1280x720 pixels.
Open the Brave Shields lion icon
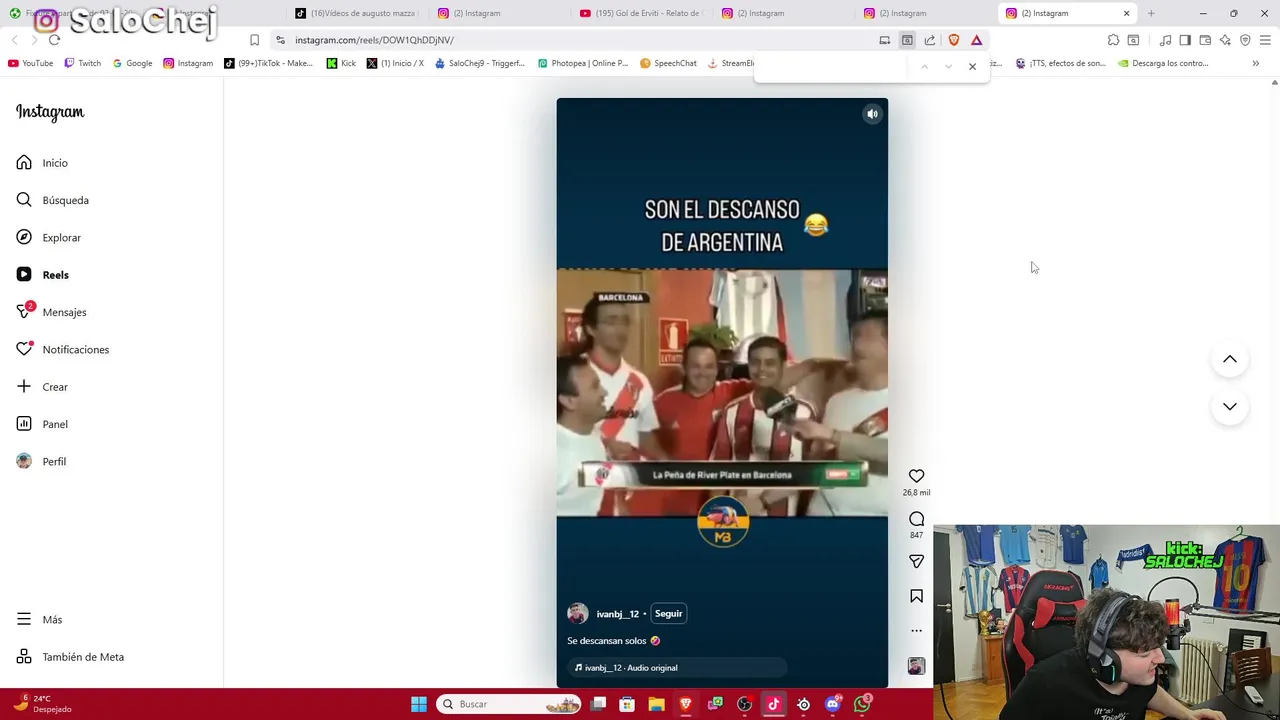click(x=953, y=40)
